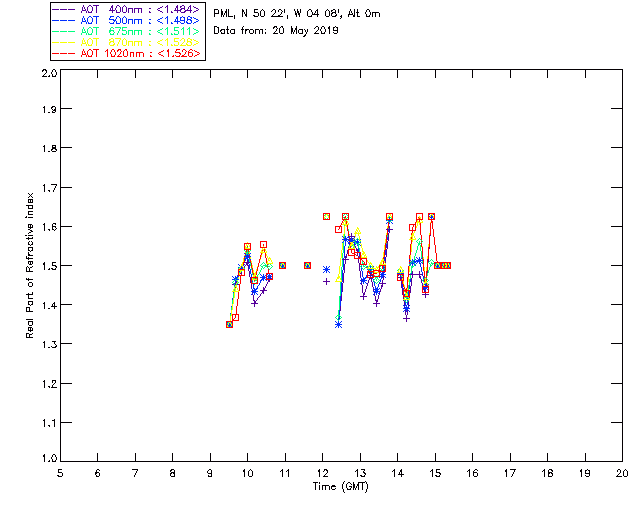This screenshot has width=640, height=512.
Task: Click the 6 x-axis tick label
Action: point(98,473)
